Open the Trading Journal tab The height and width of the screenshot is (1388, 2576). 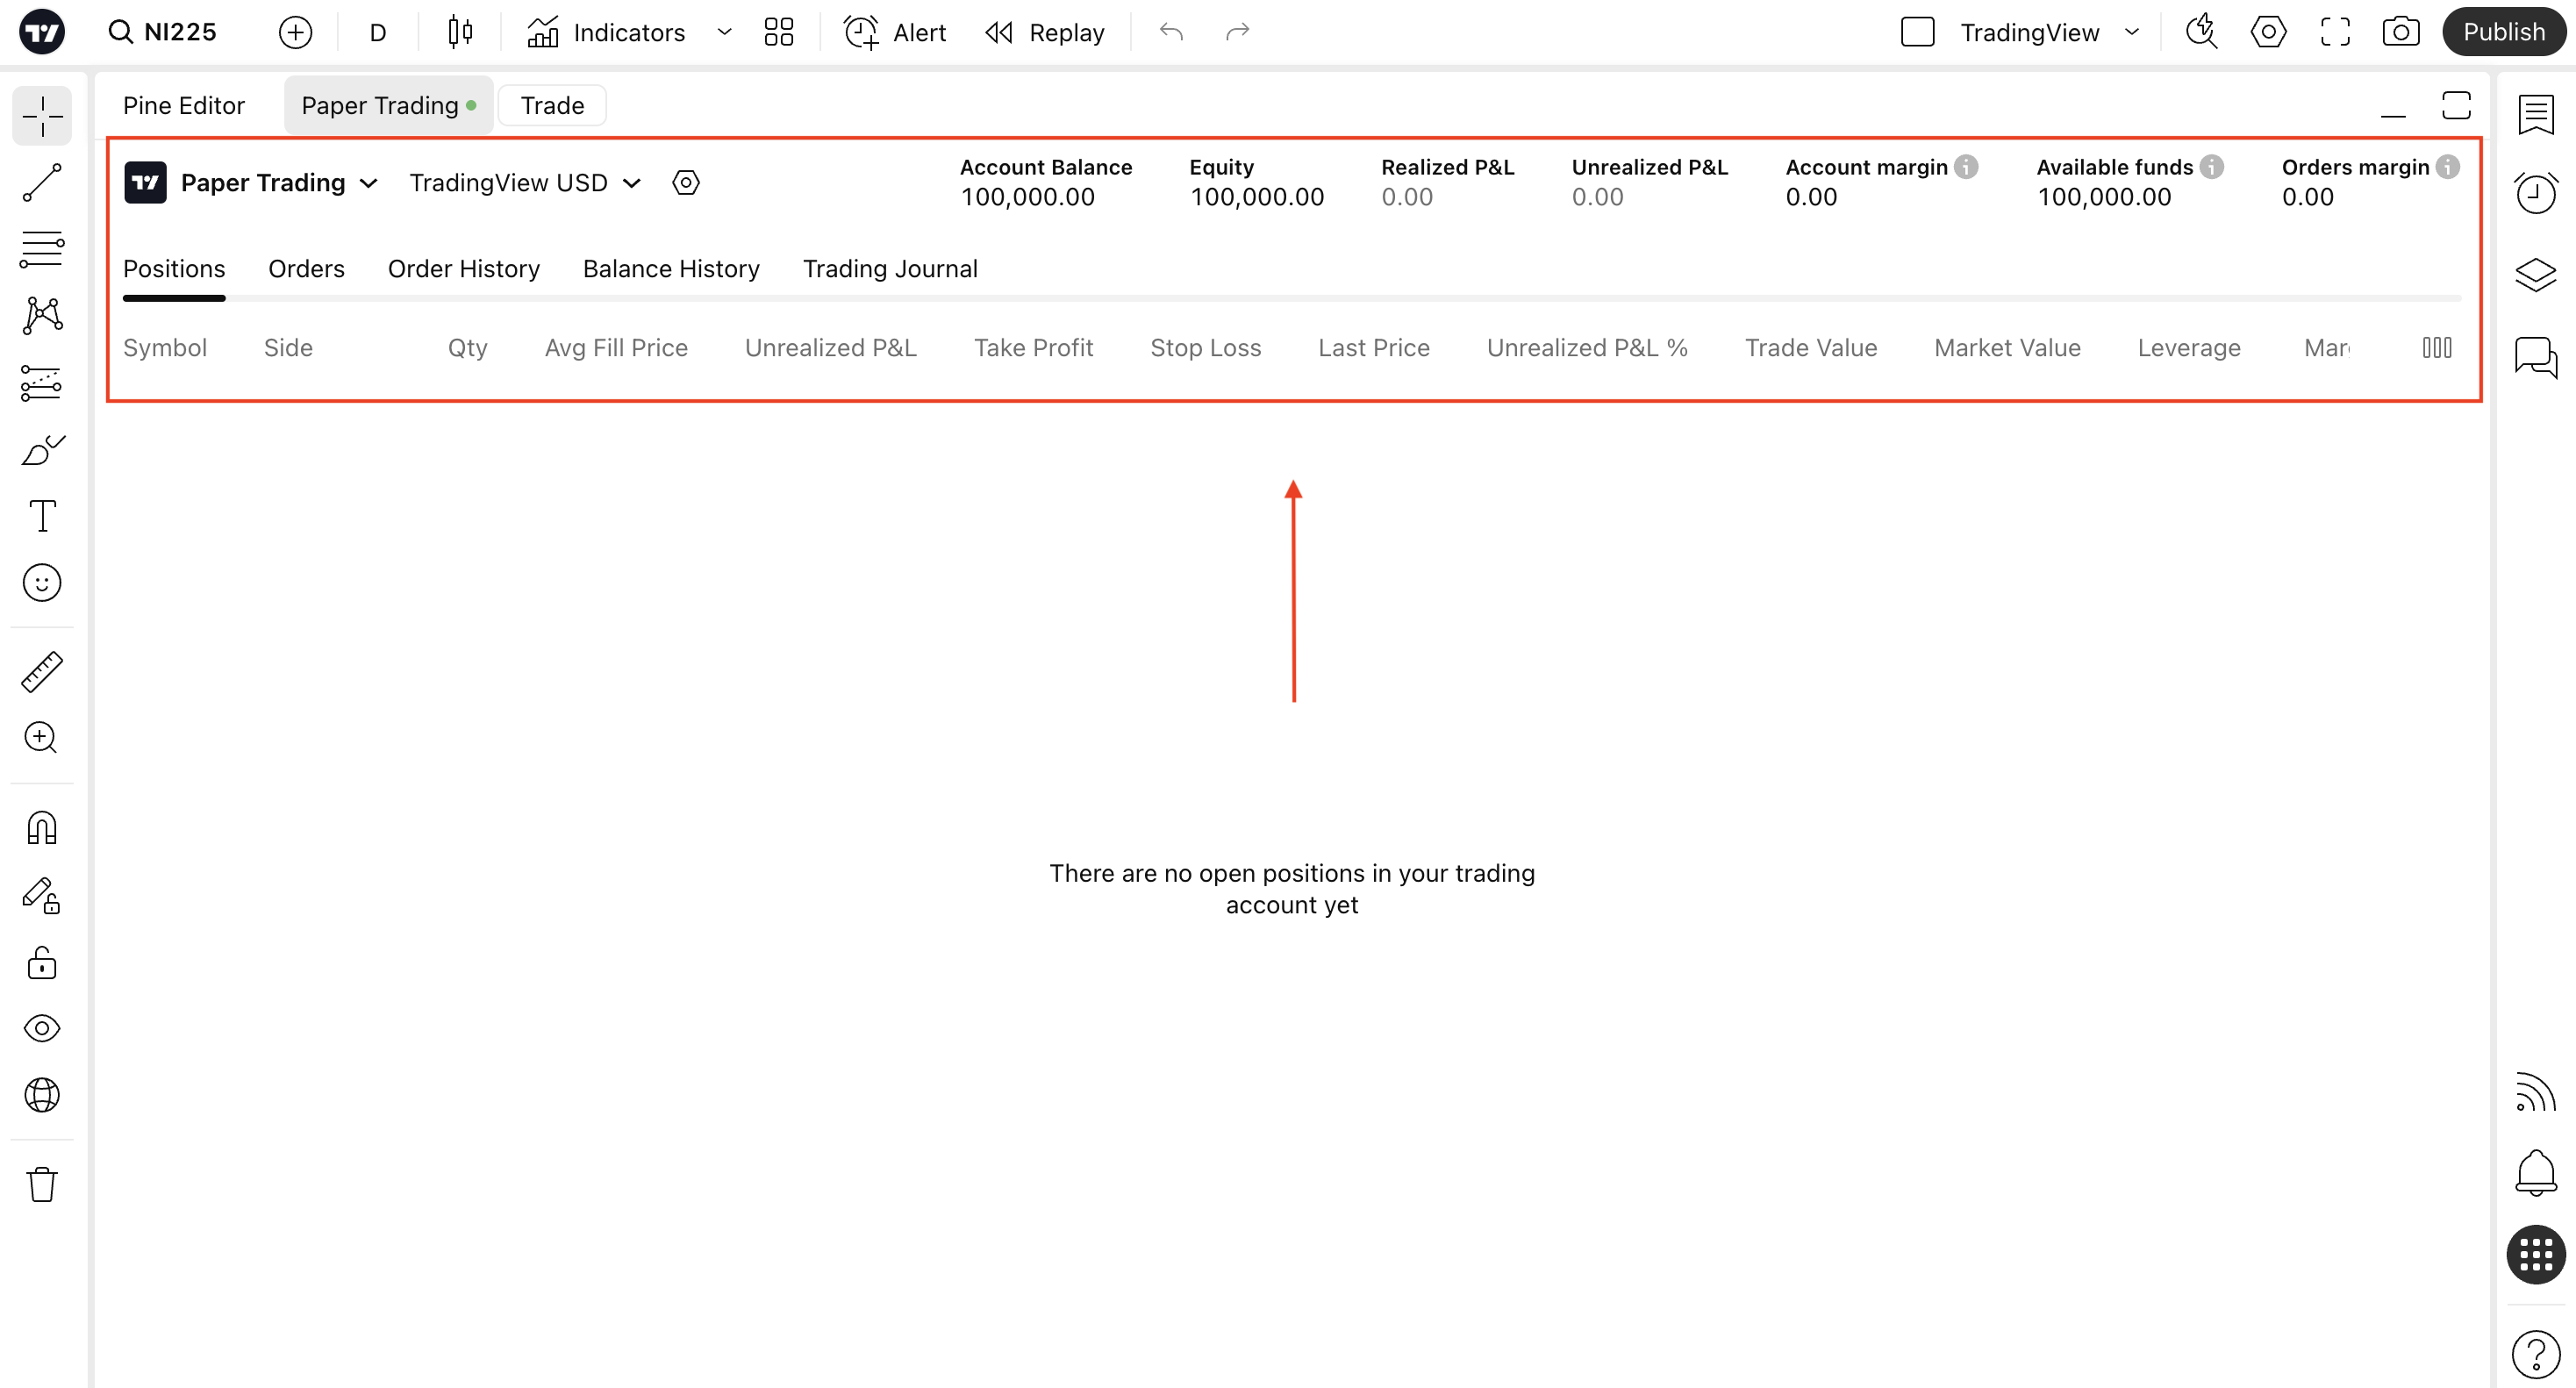point(890,268)
